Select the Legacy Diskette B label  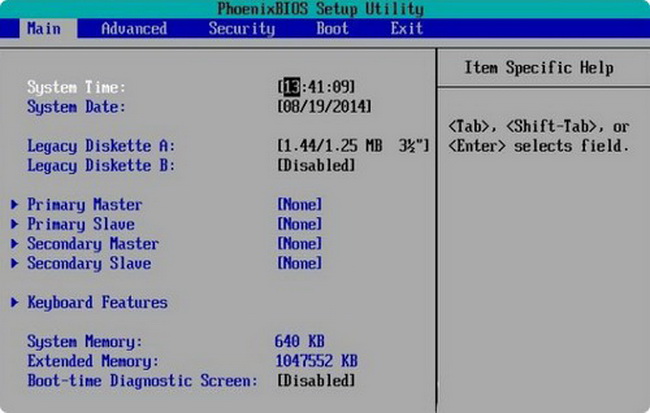pos(101,165)
